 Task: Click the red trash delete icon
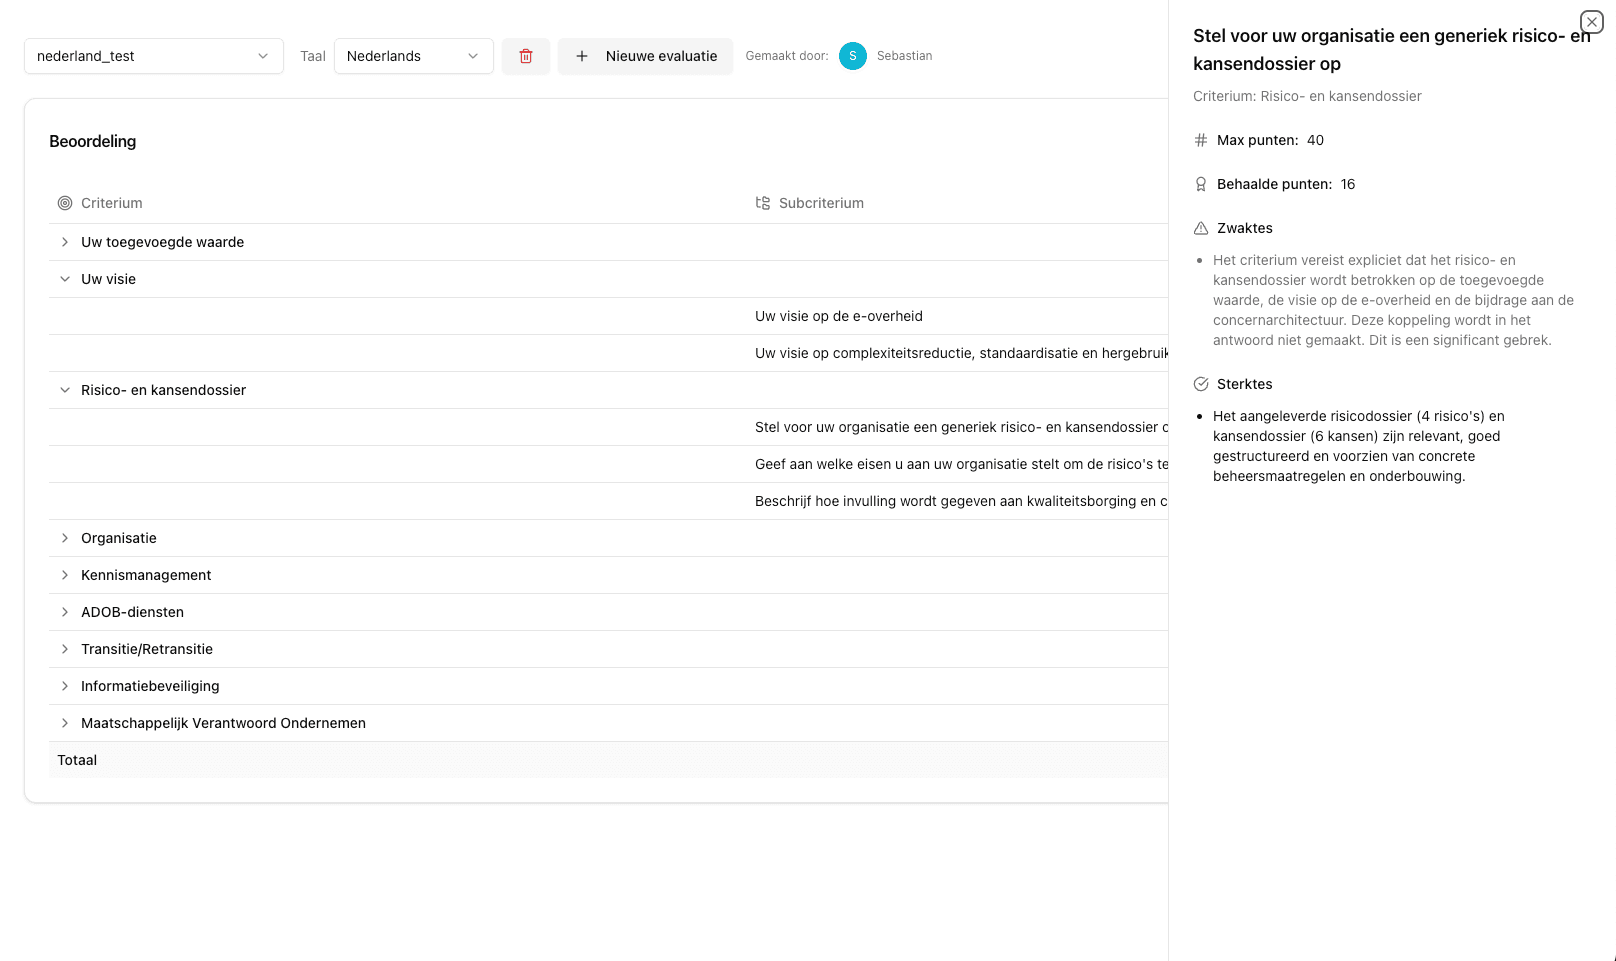pos(525,56)
